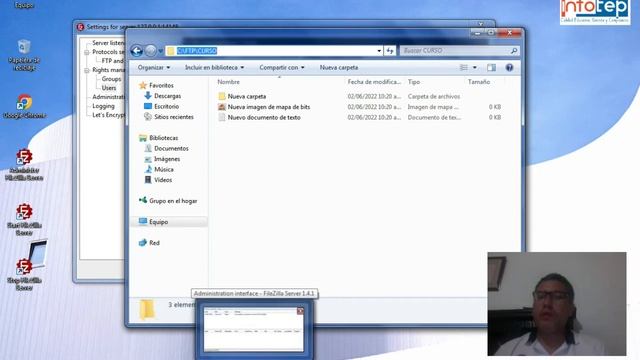Select Nueva imagen de mapa de bits file
Image resolution: width=640 pixels, height=360 pixels.
tap(269, 107)
